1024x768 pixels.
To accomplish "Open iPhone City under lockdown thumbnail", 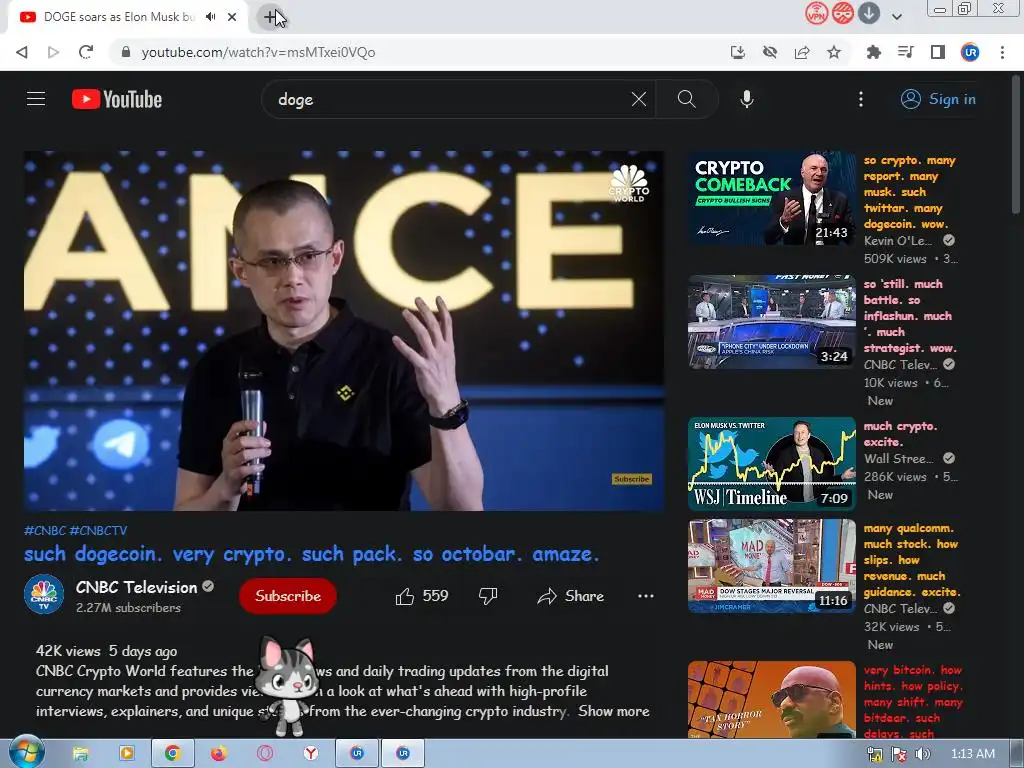I will 771,322.
